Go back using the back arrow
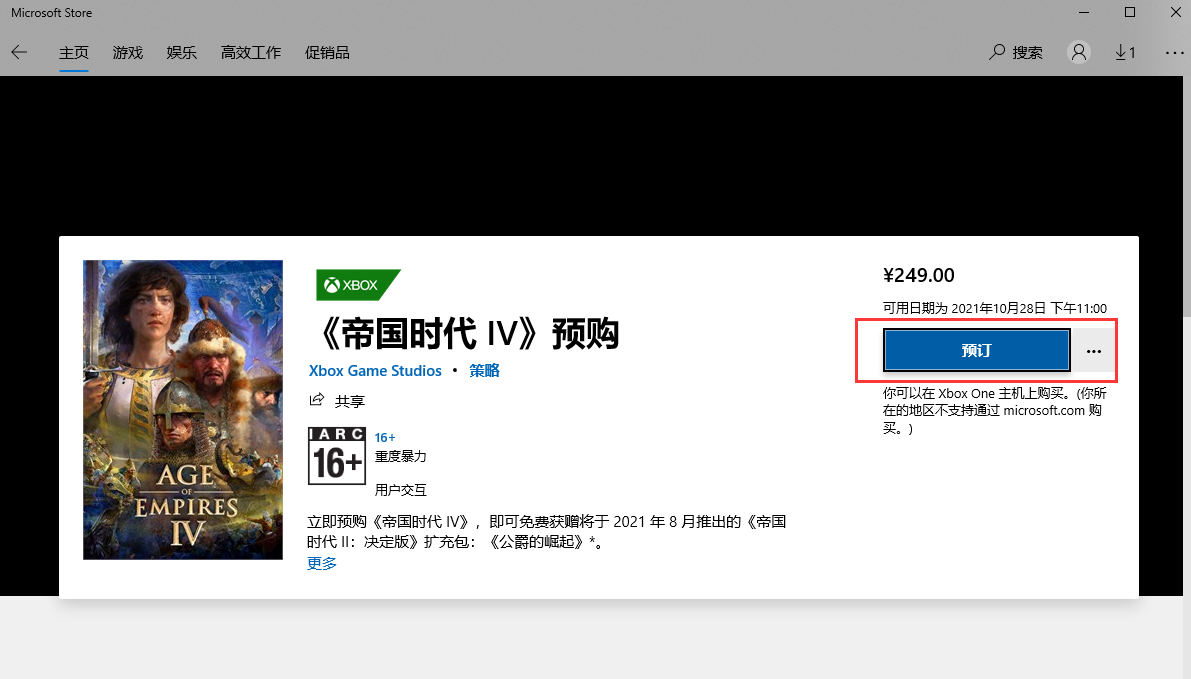This screenshot has height=679, width=1191. click(x=19, y=52)
